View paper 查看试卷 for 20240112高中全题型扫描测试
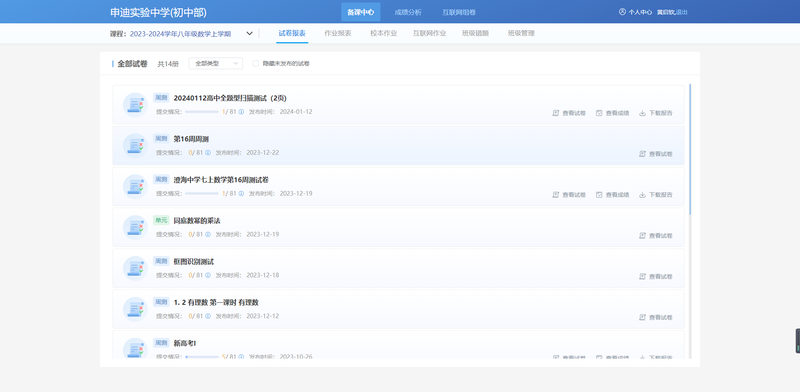 point(569,113)
